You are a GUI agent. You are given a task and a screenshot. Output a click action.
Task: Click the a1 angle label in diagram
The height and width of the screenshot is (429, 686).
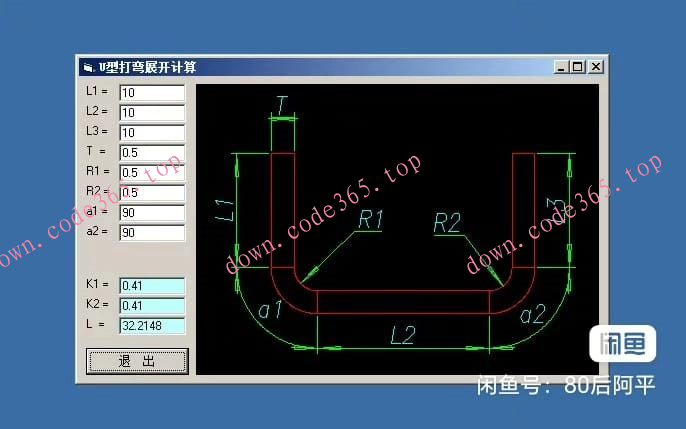click(x=270, y=310)
